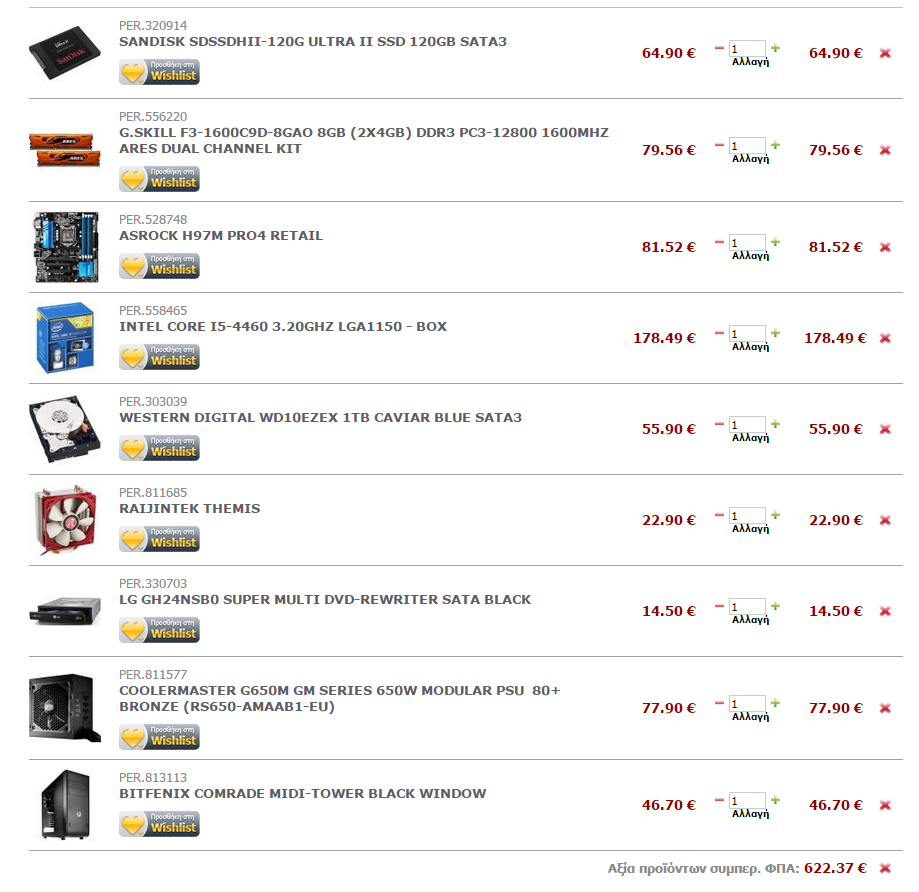Decrease the LG DVD-Rewriter quantity with minus
919x892 pixels.
720,605
